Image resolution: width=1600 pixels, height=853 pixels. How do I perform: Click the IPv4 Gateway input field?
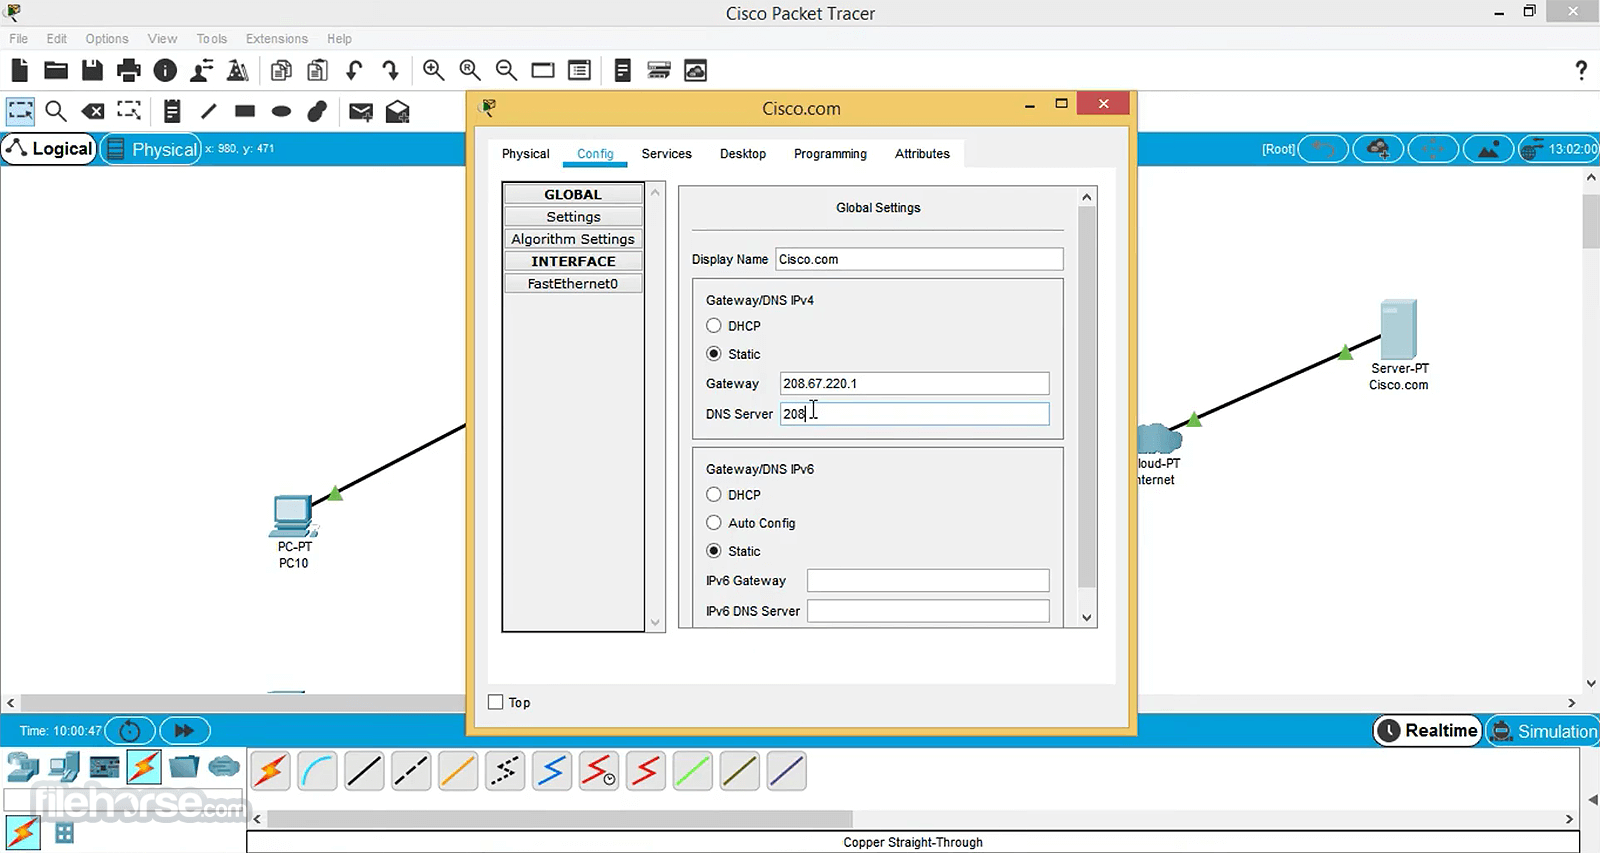[914, 384]
